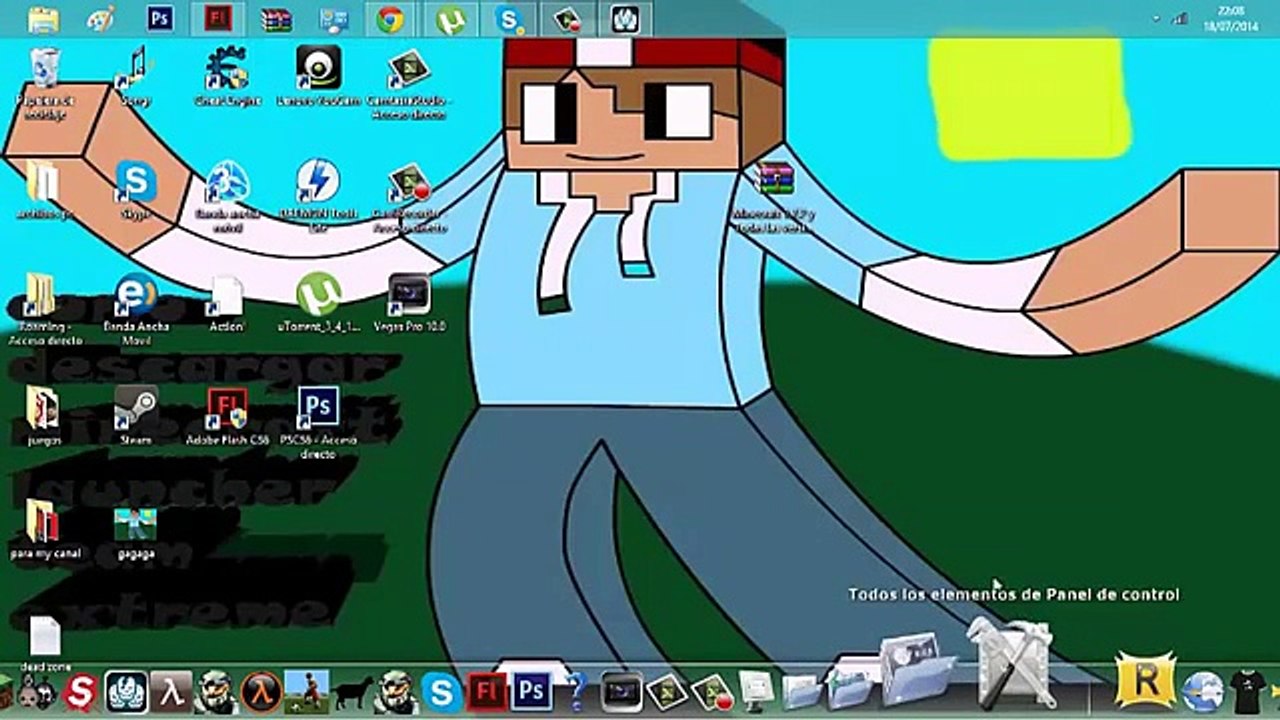The height and width of the screenshot is (720, 1280).
Task: Select the Action! file on desktop
Action: (227, 303)
